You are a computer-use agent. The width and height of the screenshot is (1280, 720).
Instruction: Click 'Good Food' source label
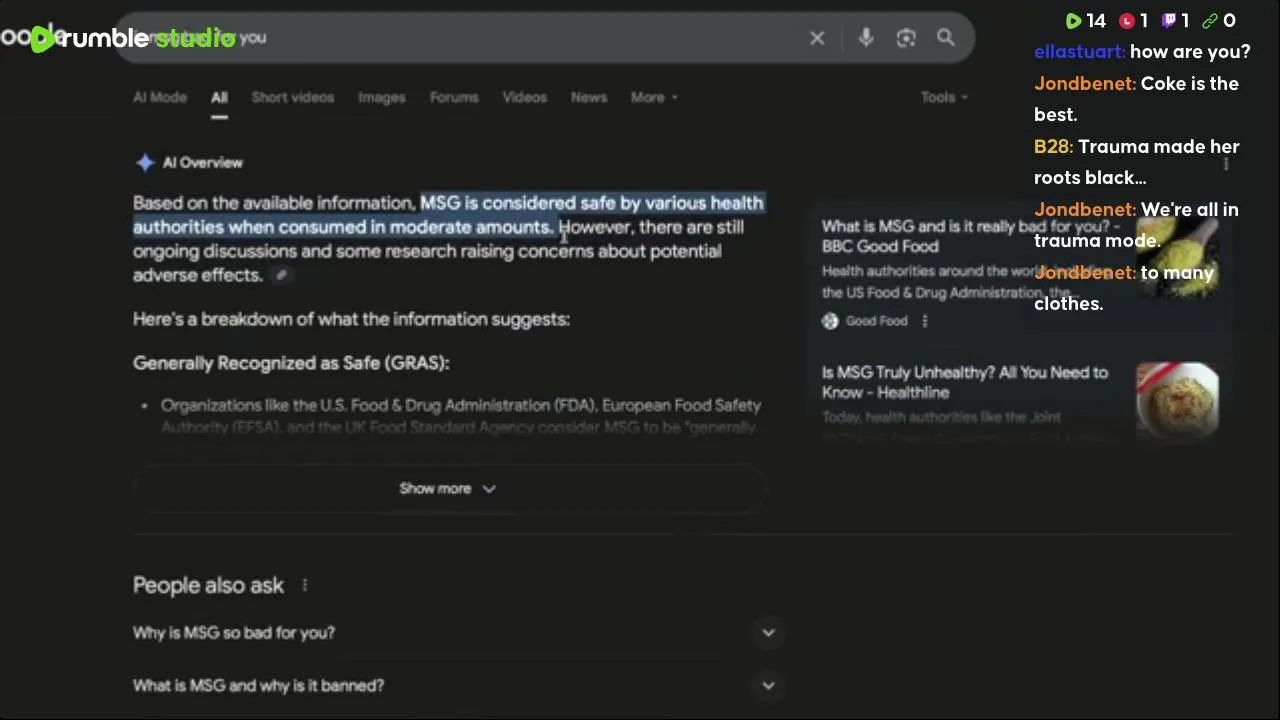pyautogui.click(x=876, y=321)
